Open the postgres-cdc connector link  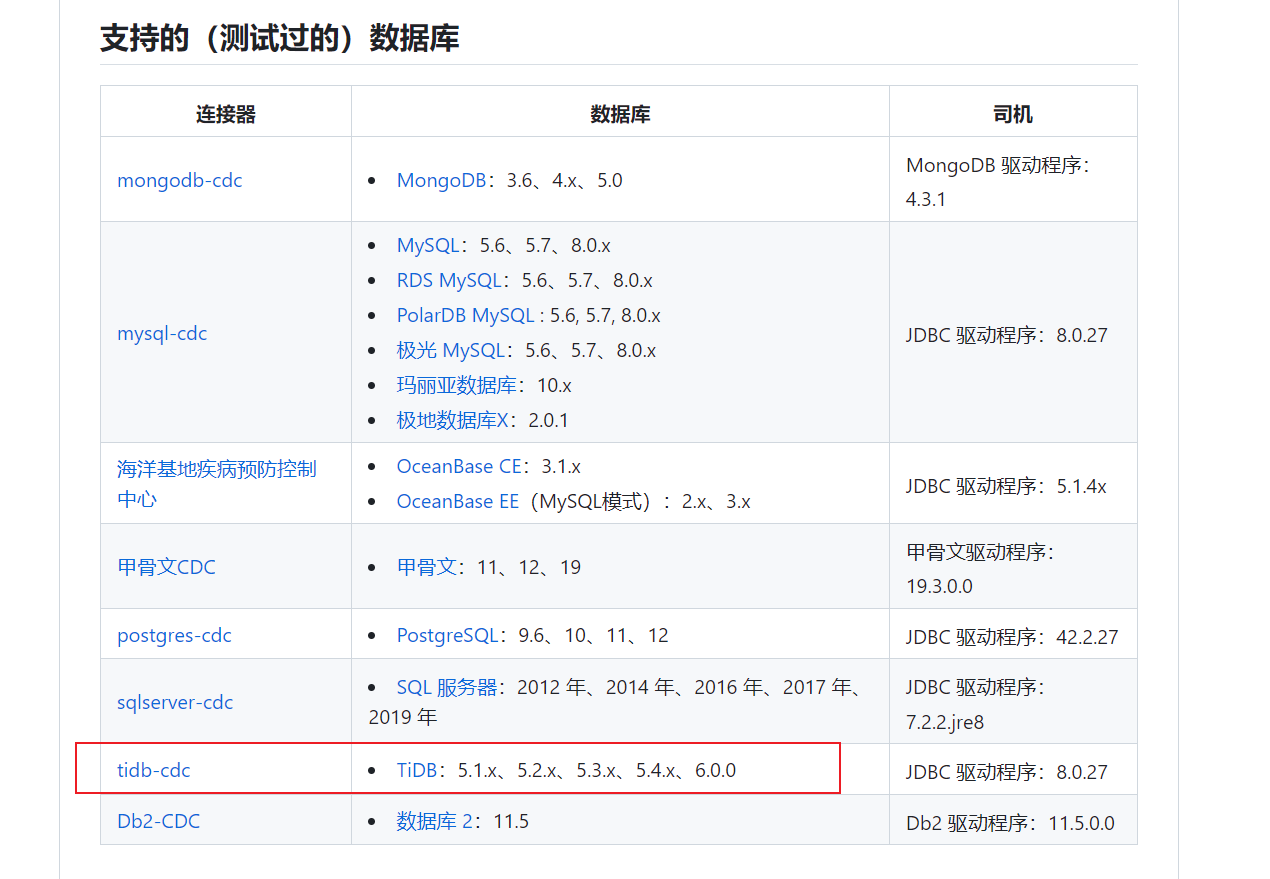174,635
